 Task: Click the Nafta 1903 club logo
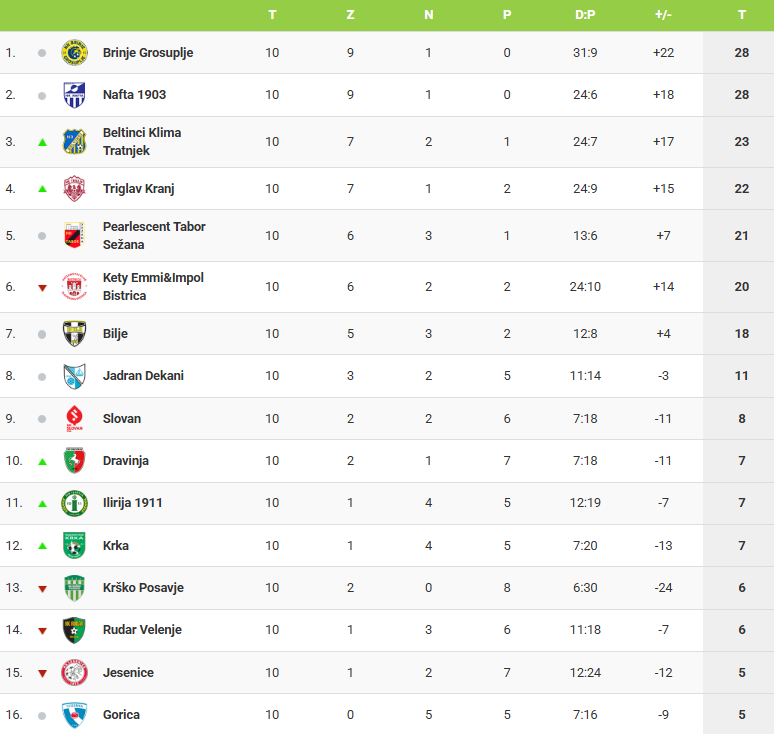pyautogui.click(x=74, y=95)
